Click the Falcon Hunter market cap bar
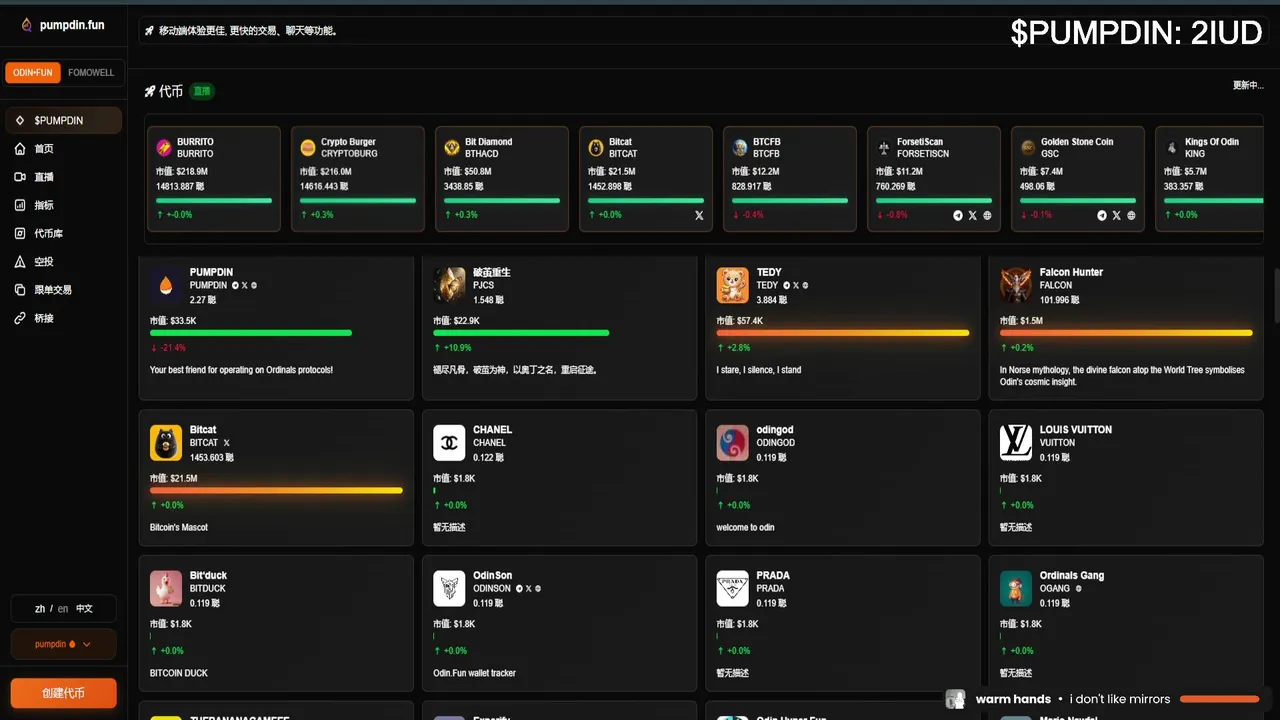This screenshot has height=720, width=1280. [x=1126, y=332]
